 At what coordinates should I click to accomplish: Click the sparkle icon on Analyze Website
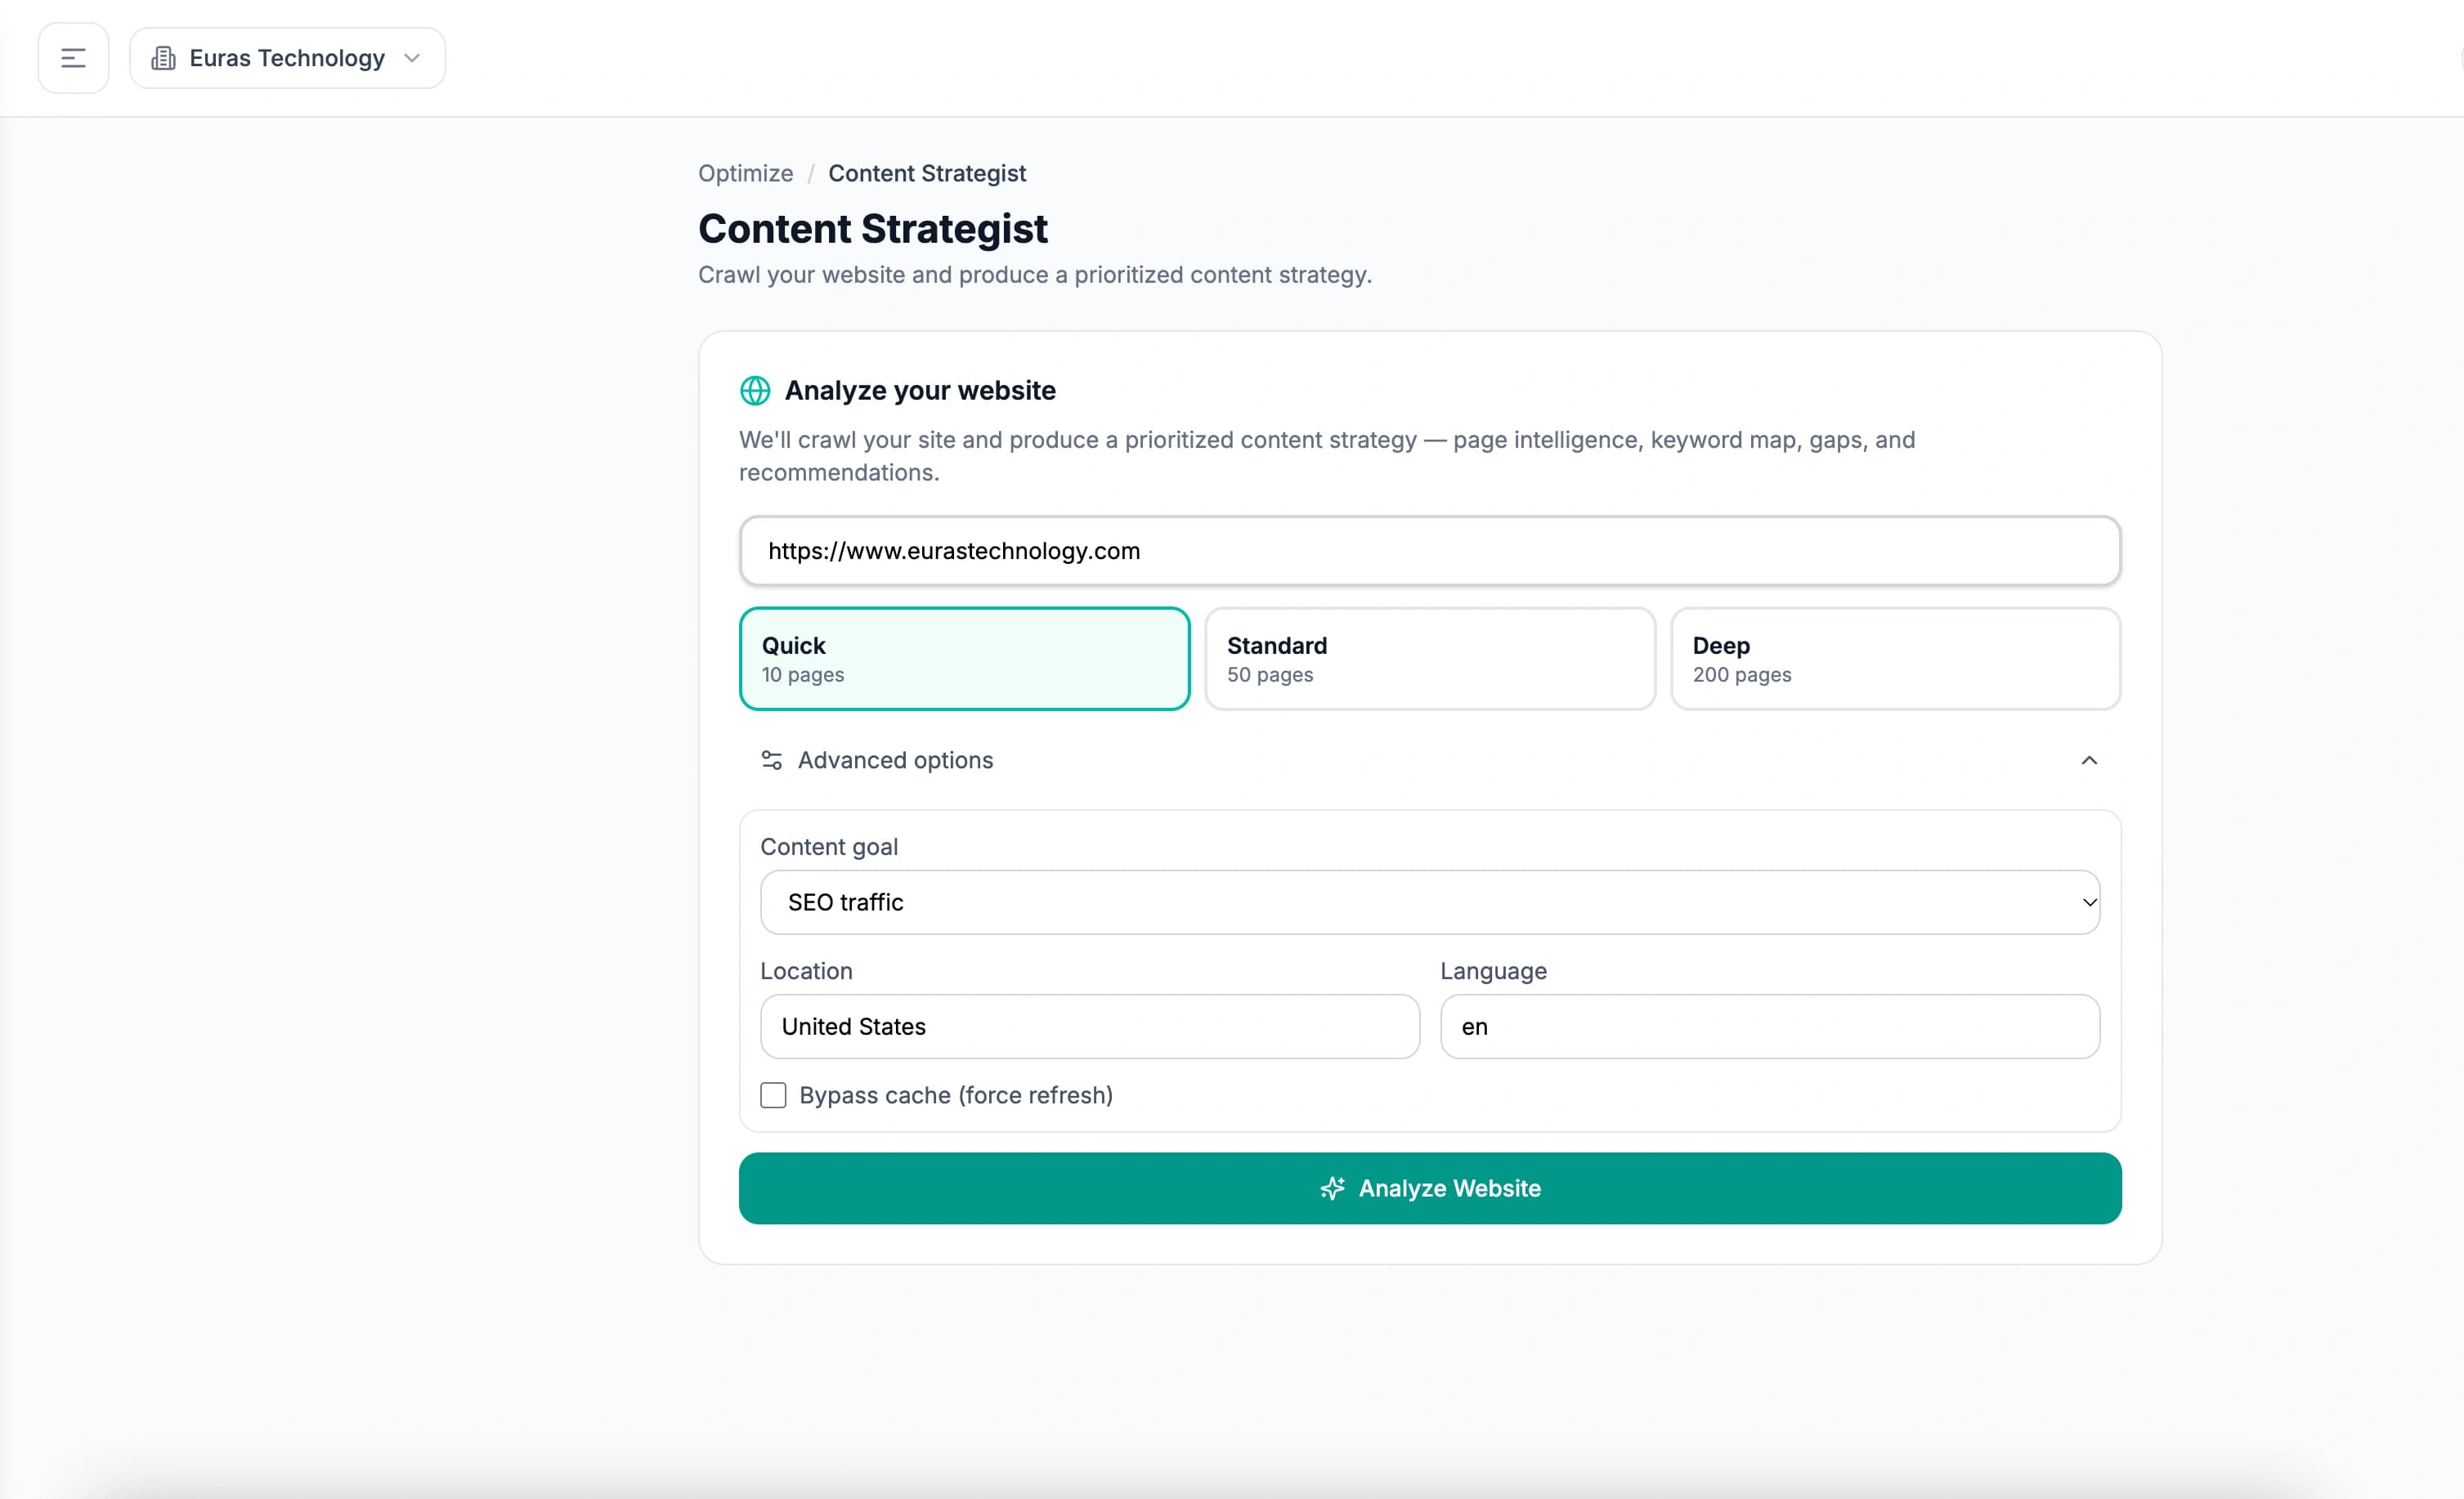[x=1332, y=1188]
